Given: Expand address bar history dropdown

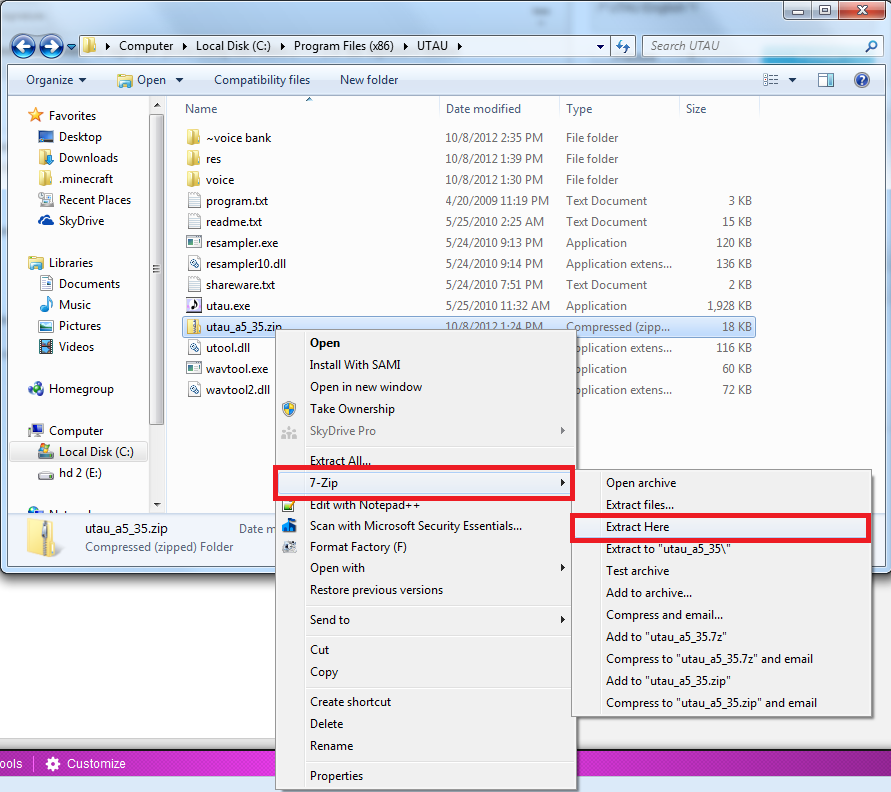Looking at the screenshot, I should coord(600,47).
